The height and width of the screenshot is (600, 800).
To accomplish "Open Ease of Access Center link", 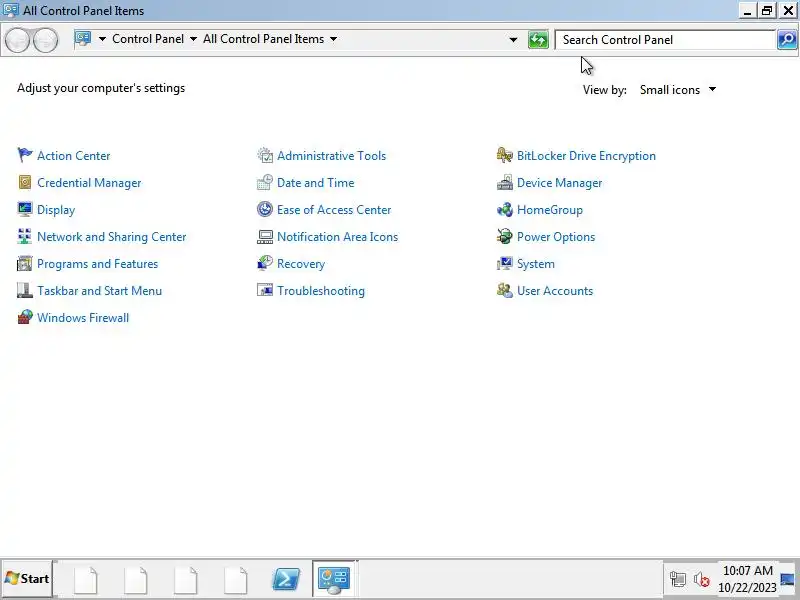I will point(334,210).
